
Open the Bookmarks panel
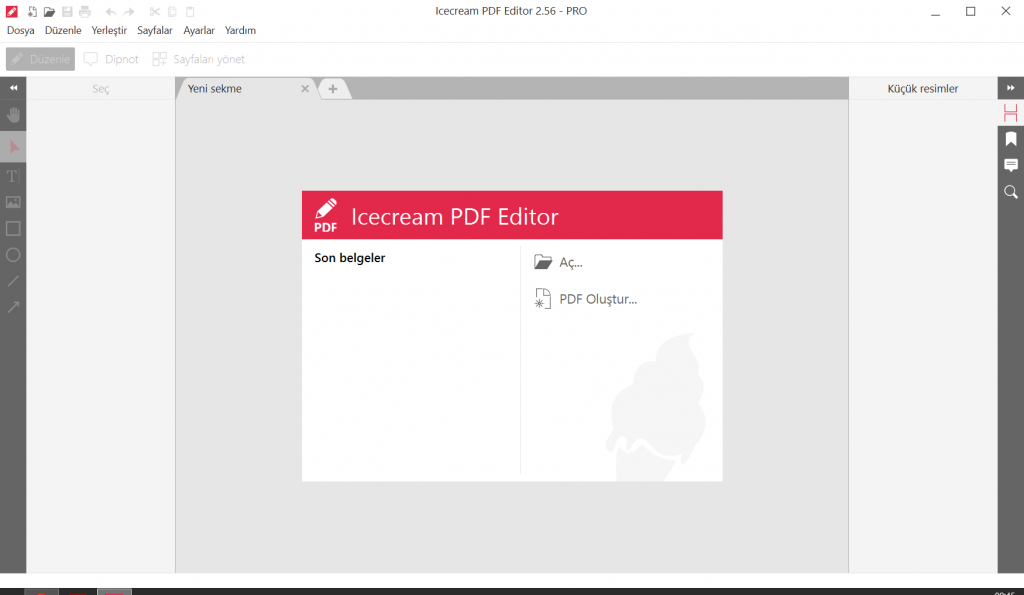(1010, 139)
